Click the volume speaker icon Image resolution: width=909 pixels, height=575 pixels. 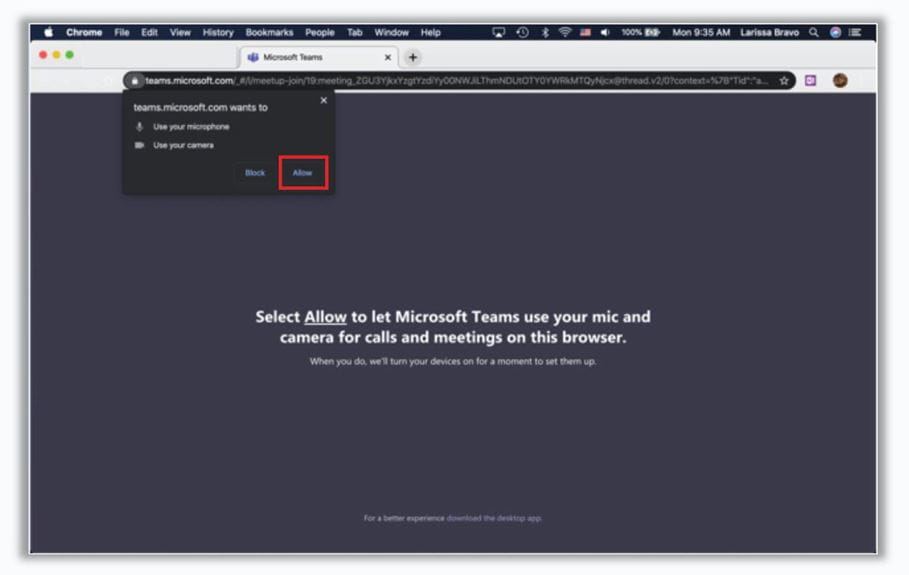pyautogui.click(x=605, y=32)
